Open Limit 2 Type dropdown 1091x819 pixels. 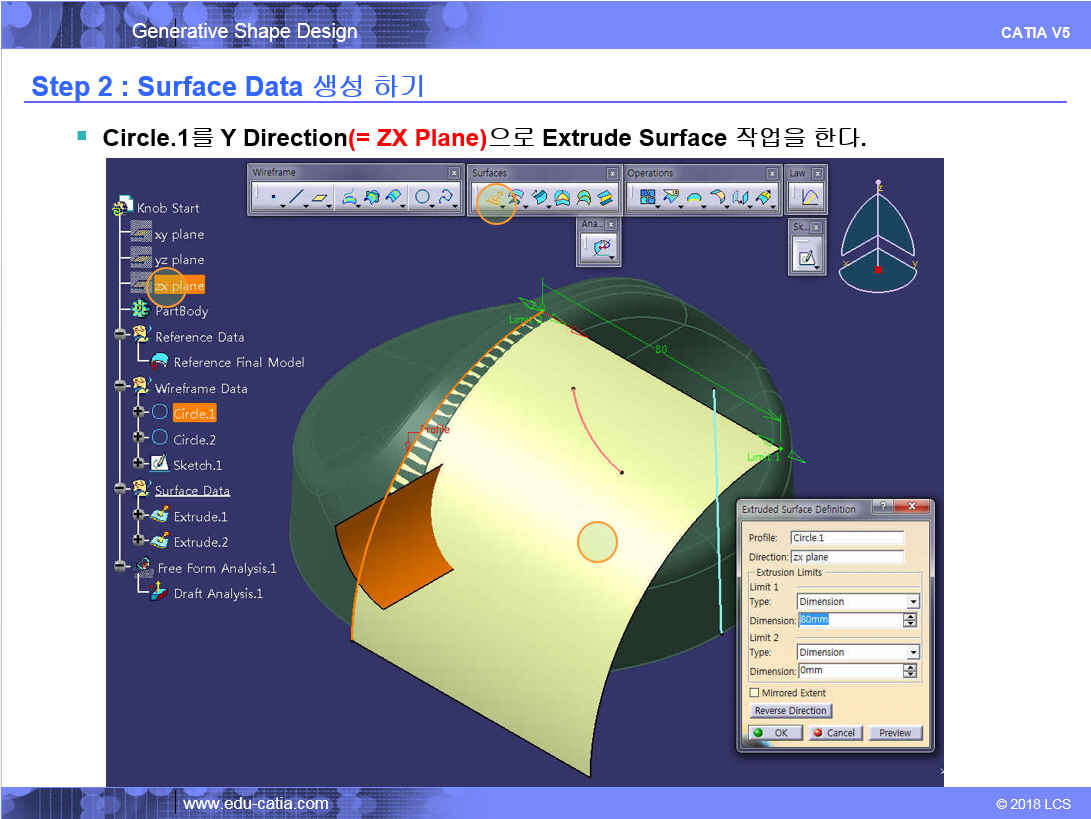912,652
